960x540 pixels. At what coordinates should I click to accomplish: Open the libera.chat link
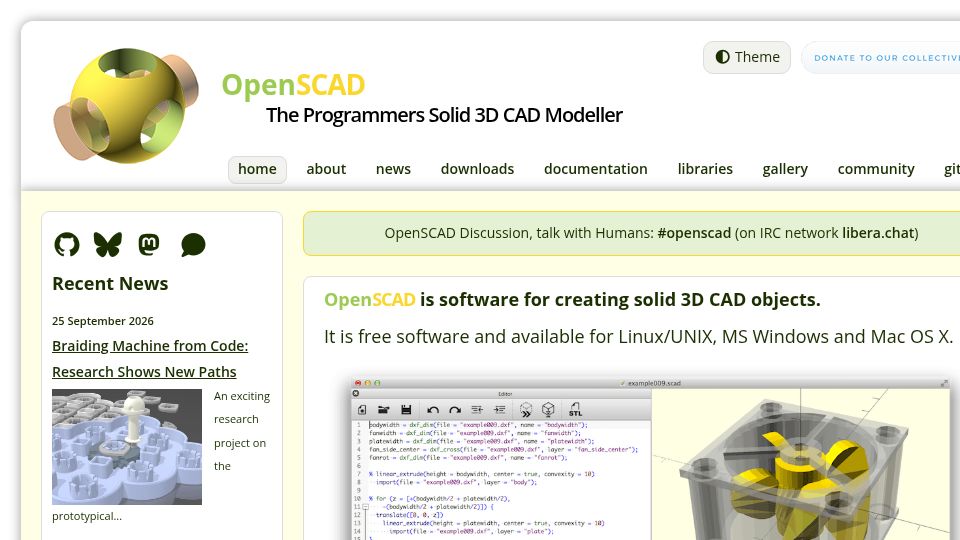pyautogui.click(x=878, y=233)
